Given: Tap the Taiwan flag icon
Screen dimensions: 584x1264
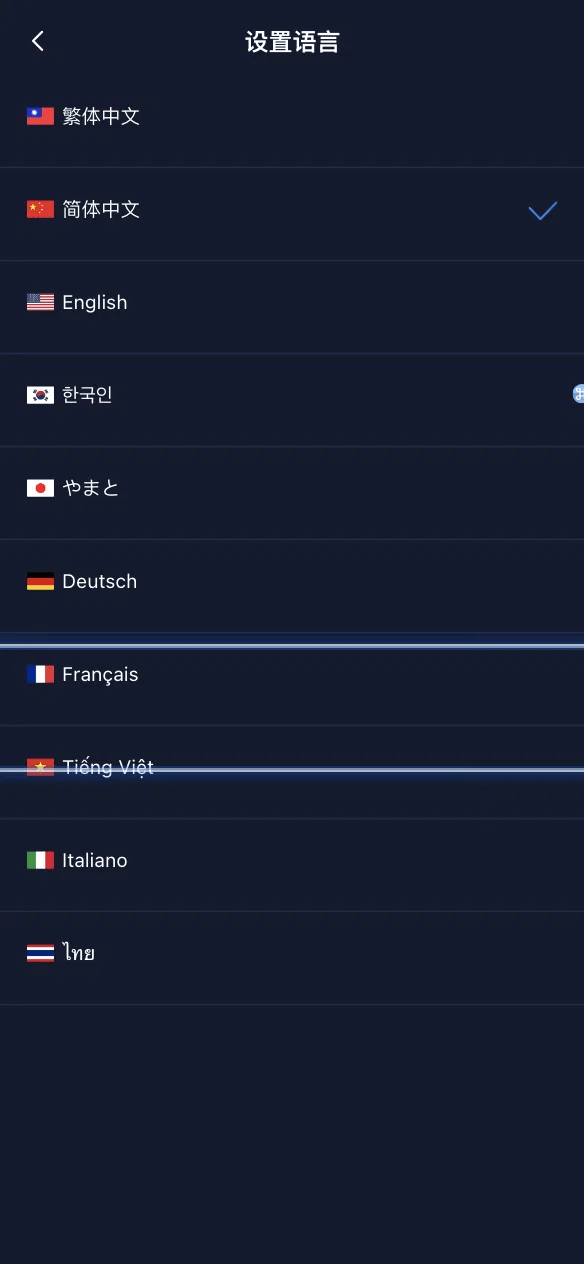Looking at the screenshot, I should 40,116.
